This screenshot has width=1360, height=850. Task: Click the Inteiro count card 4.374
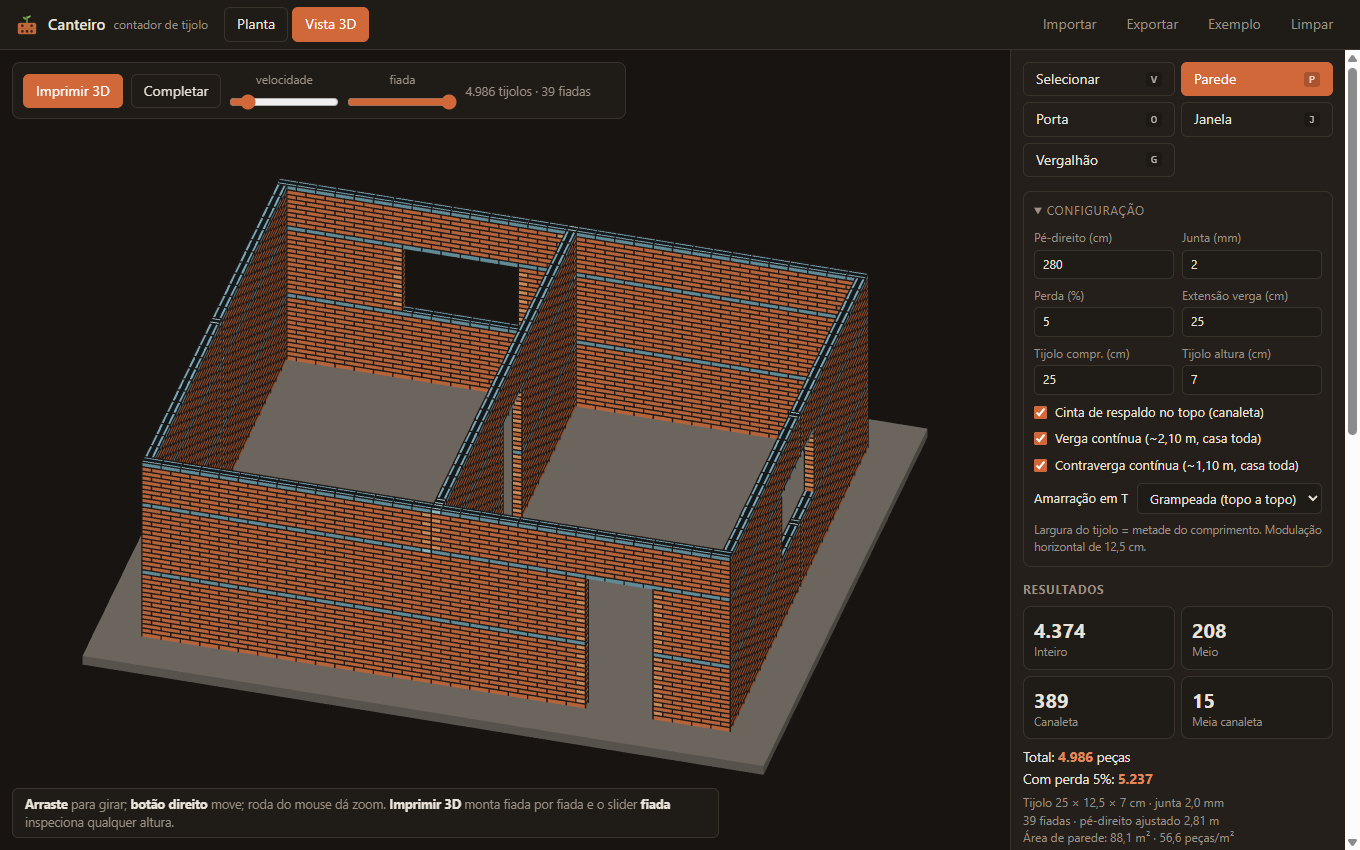point(1098,638)
